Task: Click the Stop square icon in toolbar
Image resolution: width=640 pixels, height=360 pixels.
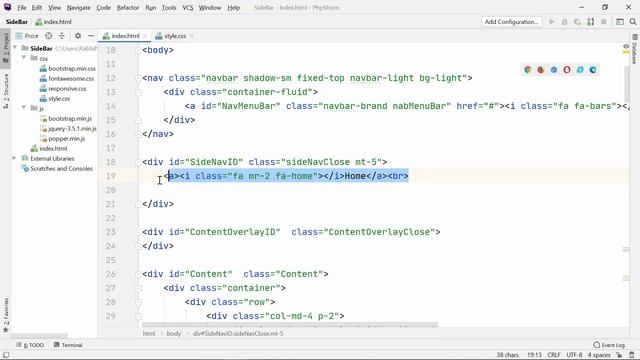Action: [x=604, y=22]
